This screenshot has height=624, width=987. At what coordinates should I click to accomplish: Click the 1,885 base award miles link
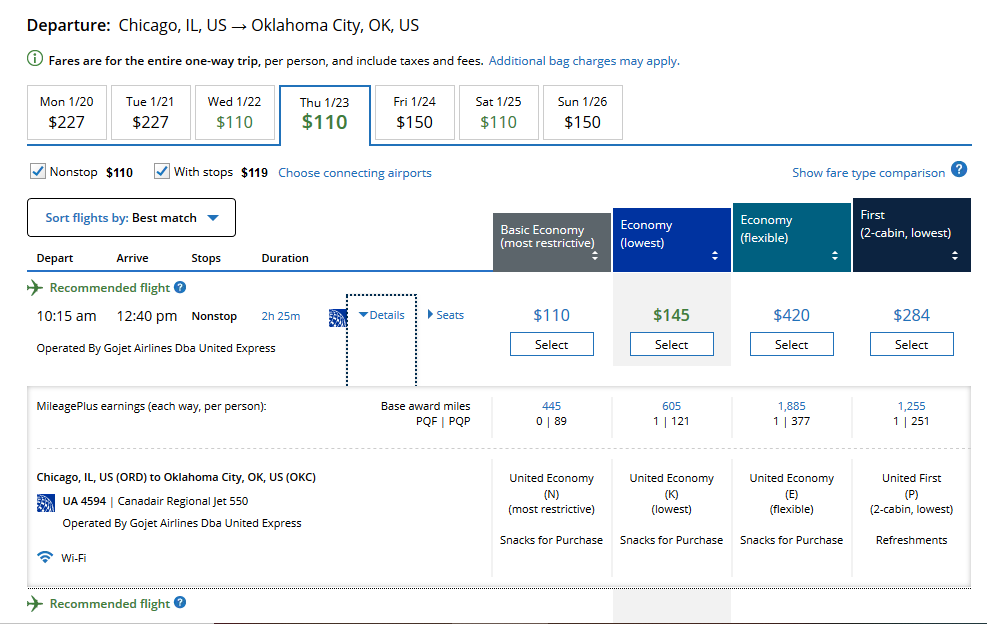click(x=791, y=406)
